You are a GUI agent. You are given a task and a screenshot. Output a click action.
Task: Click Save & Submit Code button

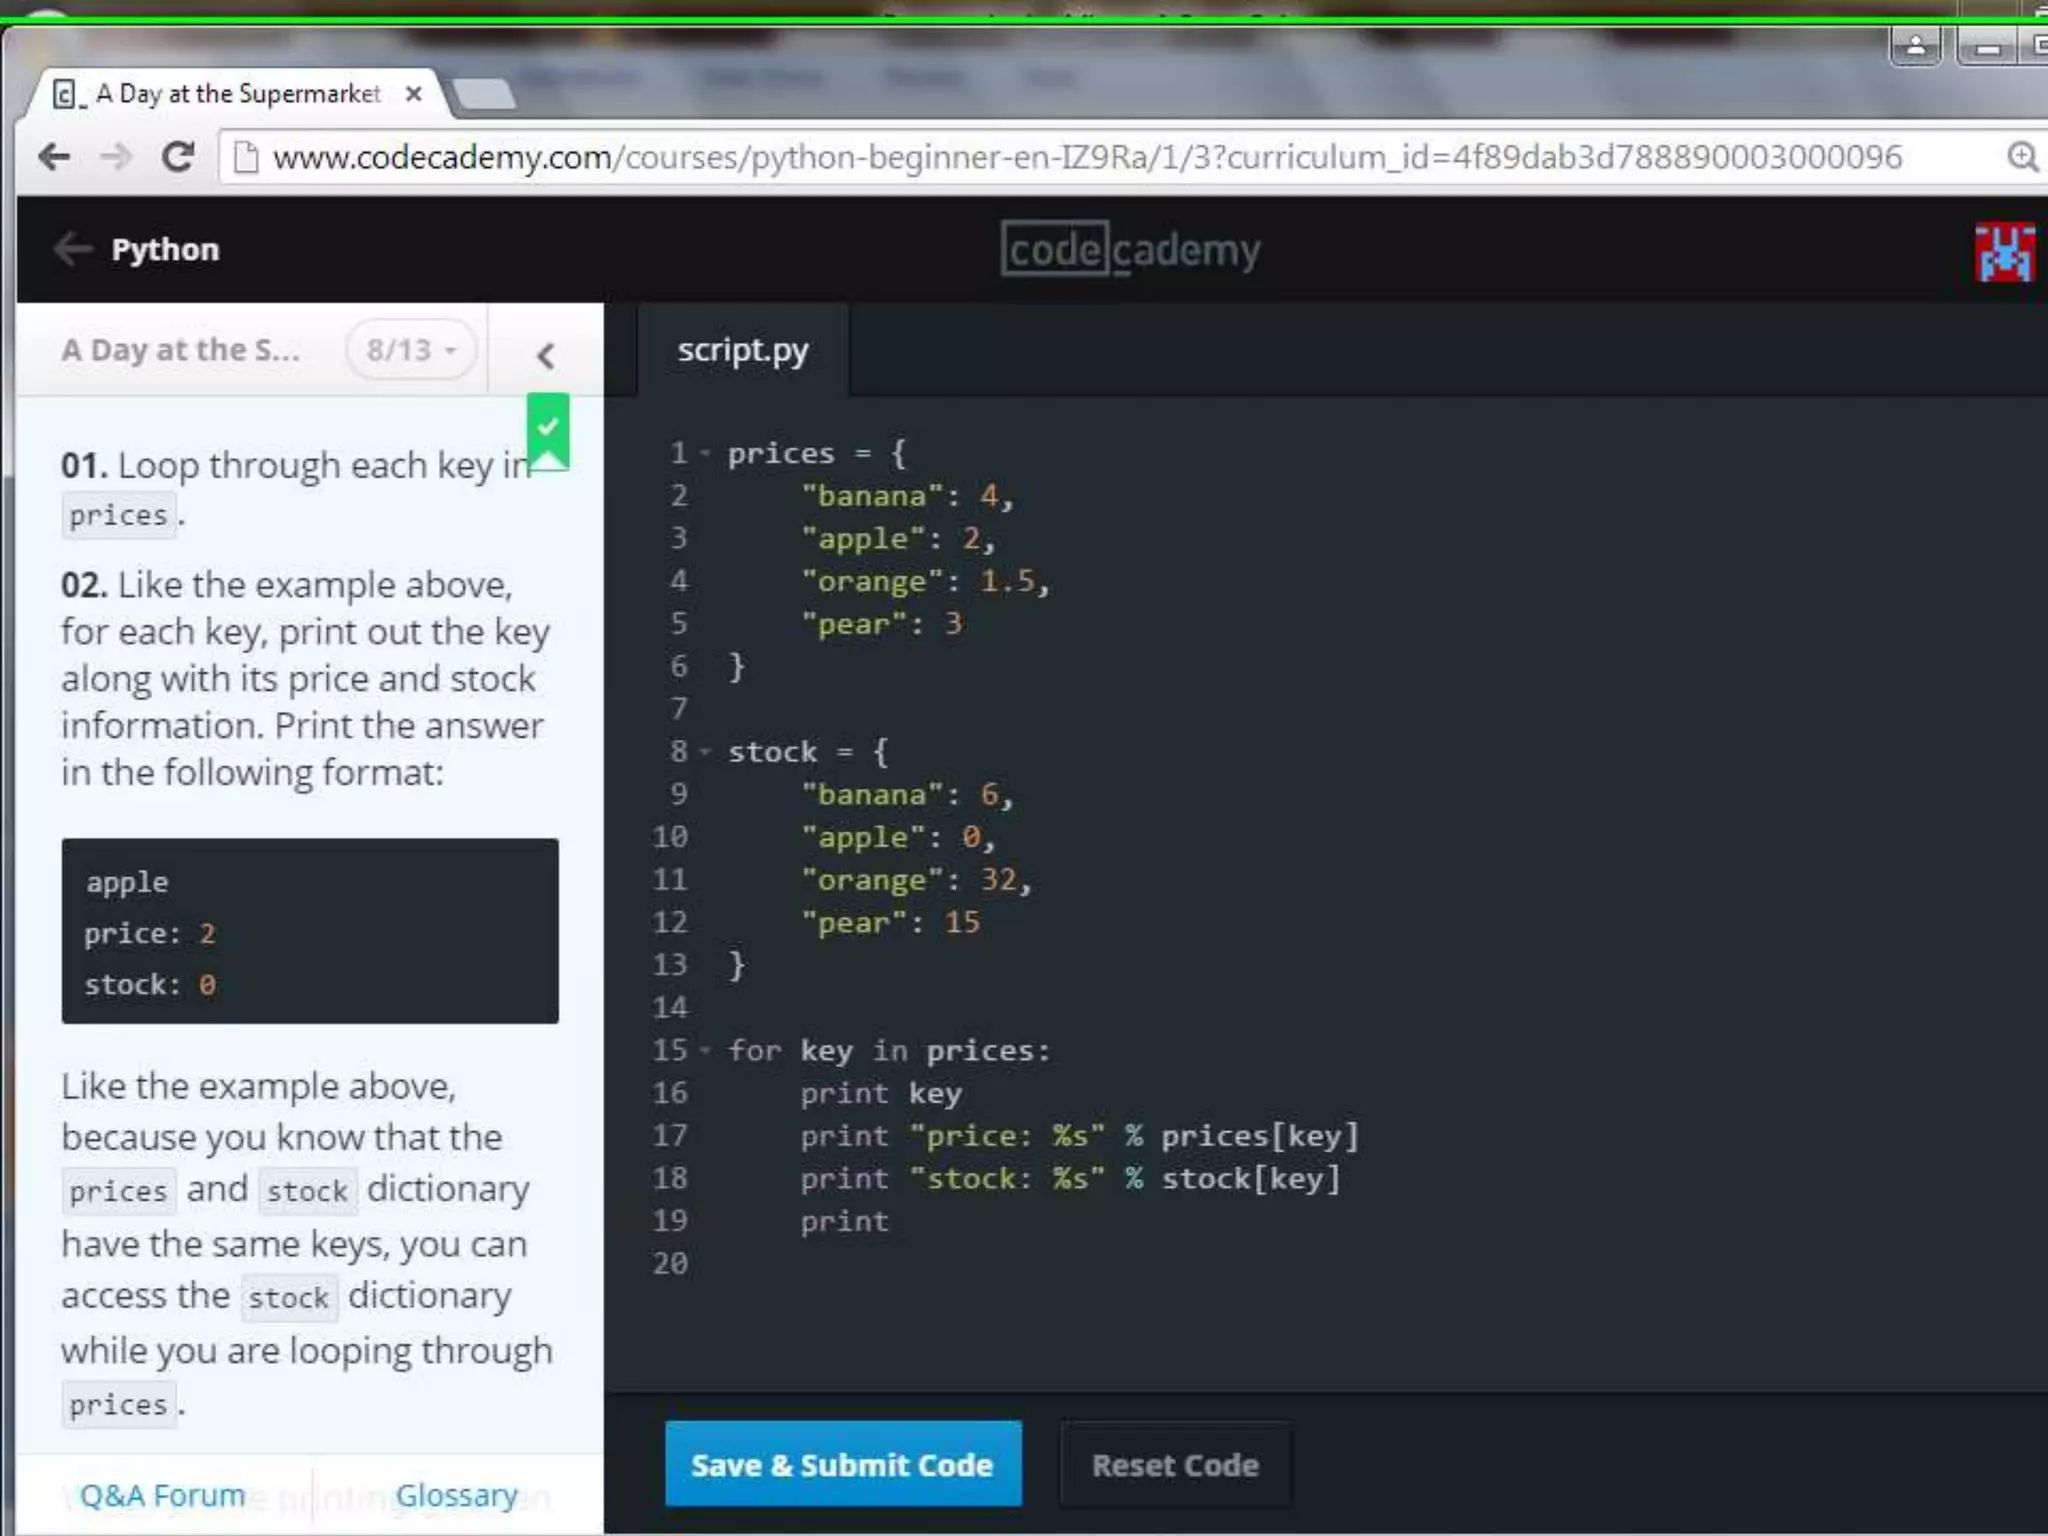pos(842,1464)
